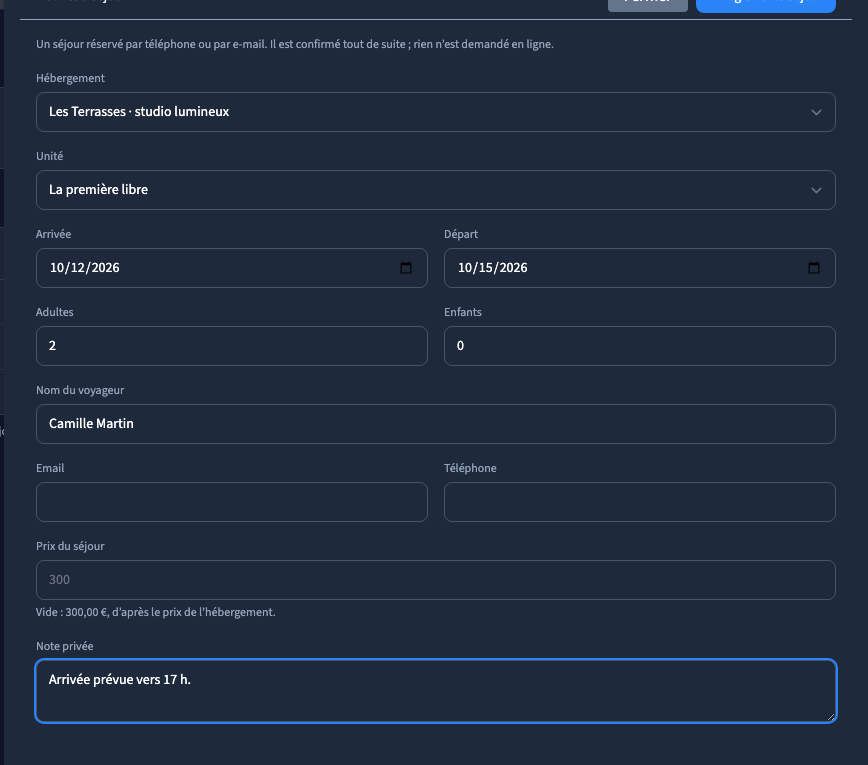This screenshot has height=765, width=868.
Task: Click the "Nom du voyageur" label
Action: tap(80, 390)
